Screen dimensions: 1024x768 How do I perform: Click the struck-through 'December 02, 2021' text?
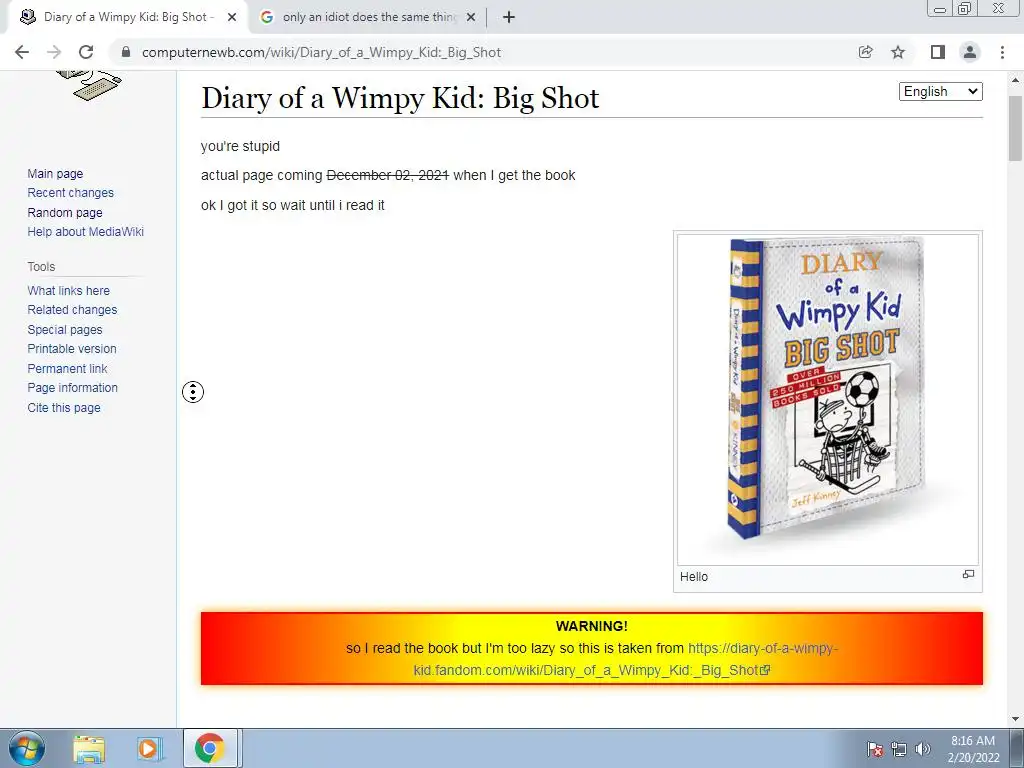click(x=387, y=175)
